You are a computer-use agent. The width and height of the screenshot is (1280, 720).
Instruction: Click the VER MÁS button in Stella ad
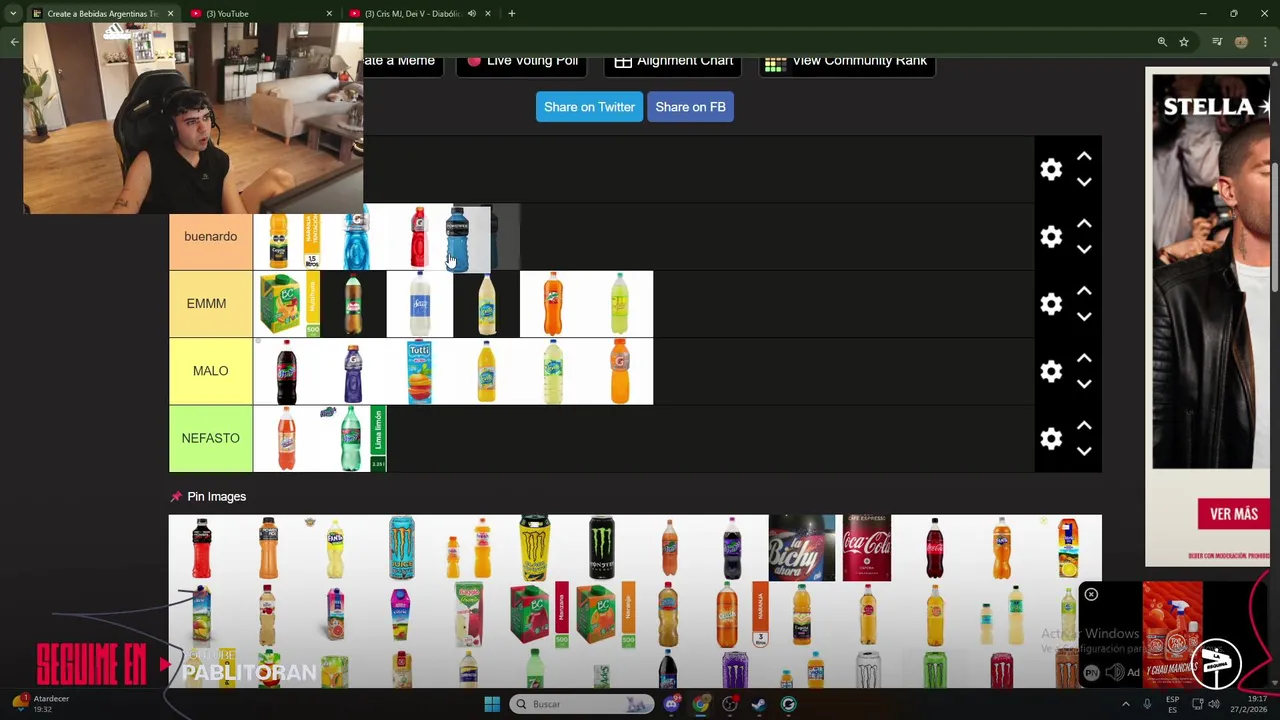coord(1233,514)
